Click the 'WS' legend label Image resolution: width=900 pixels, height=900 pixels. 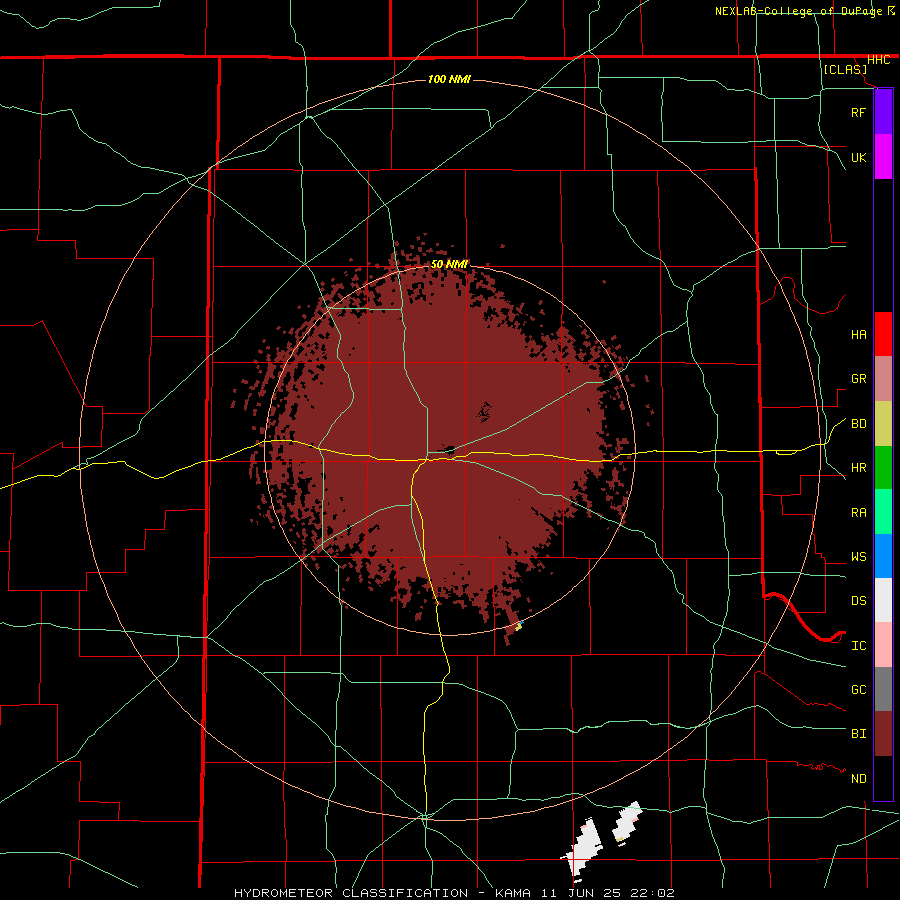point(858,557)
